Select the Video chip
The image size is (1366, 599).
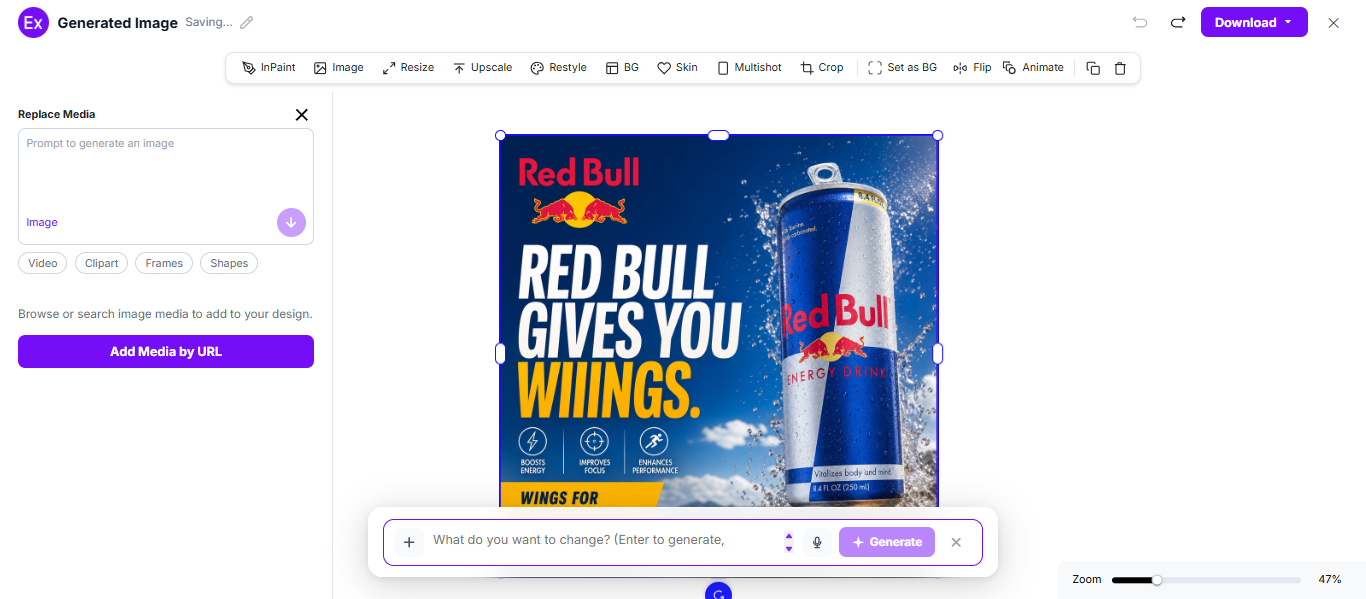click(x=43, y=263)
